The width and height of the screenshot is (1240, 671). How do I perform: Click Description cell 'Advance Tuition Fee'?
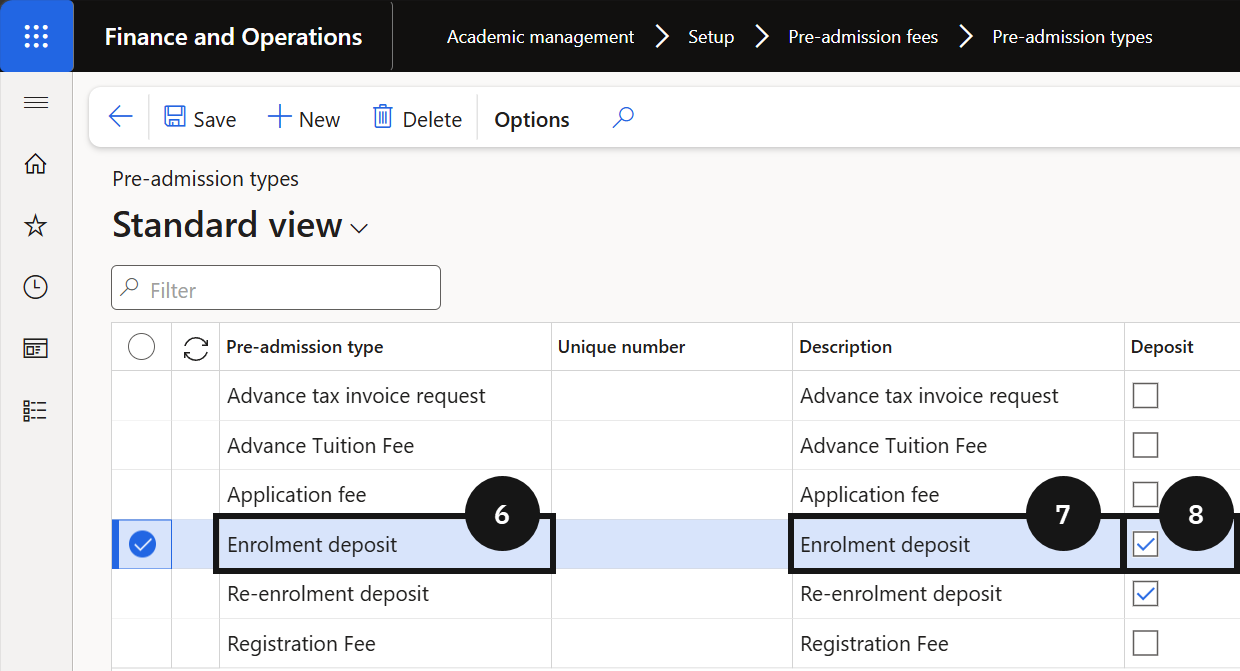point(959,445)
